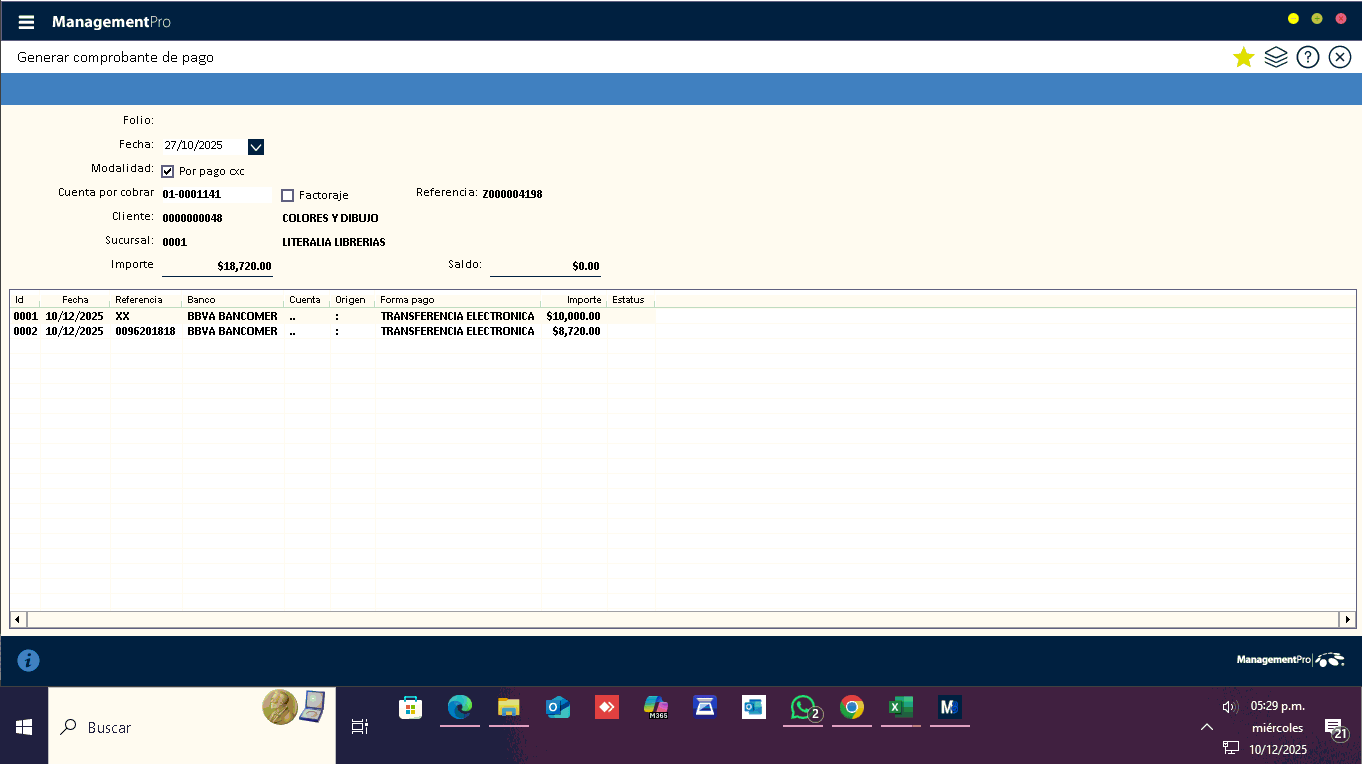Image resolution: width=1362 pixels, height=764 pixels.
Task: Open the stacked layers icon
Action: pyautogui.click(x=1275, y=57)
